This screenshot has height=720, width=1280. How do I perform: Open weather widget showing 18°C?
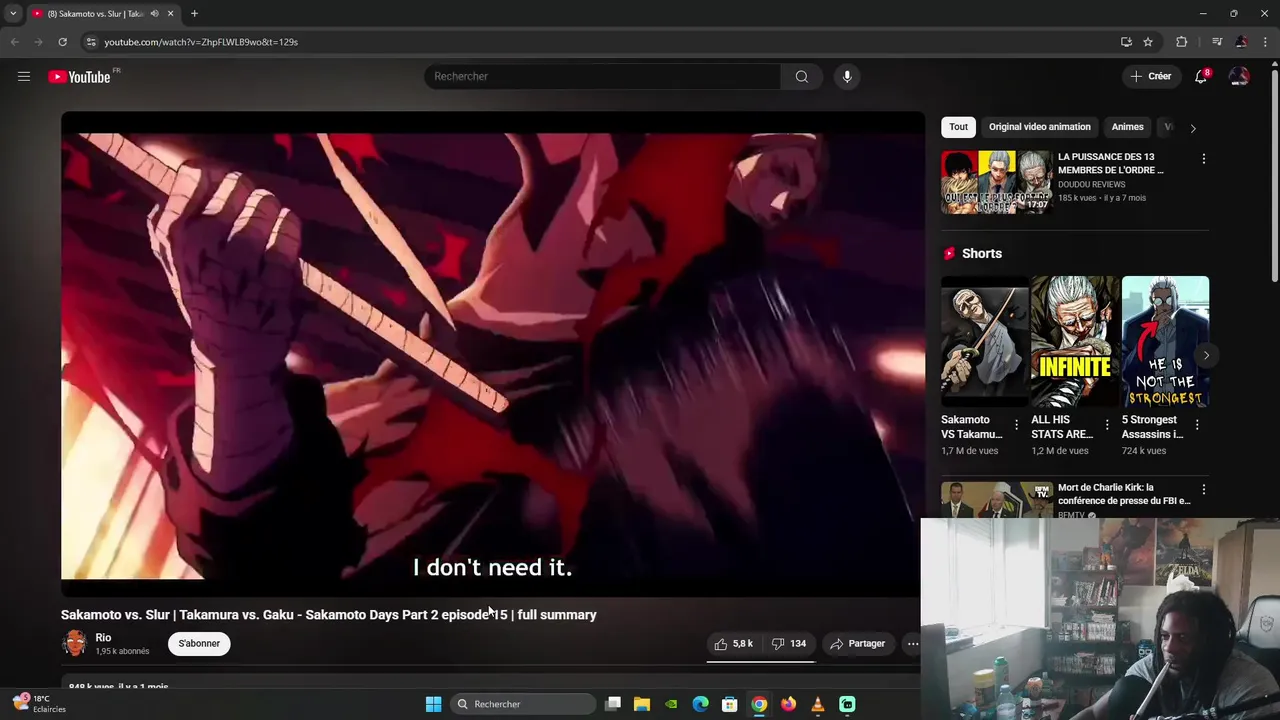coord(38,704)
